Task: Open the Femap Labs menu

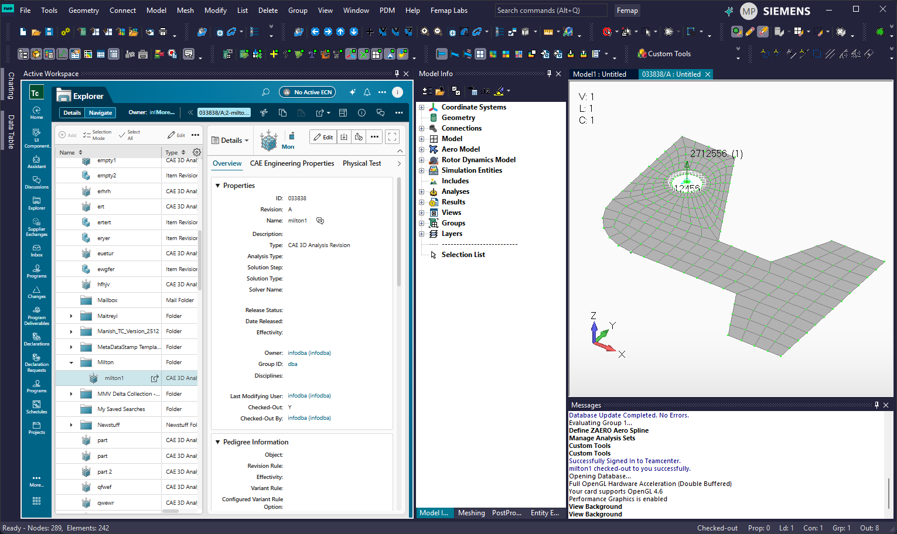Action: (x=449, y=10)
